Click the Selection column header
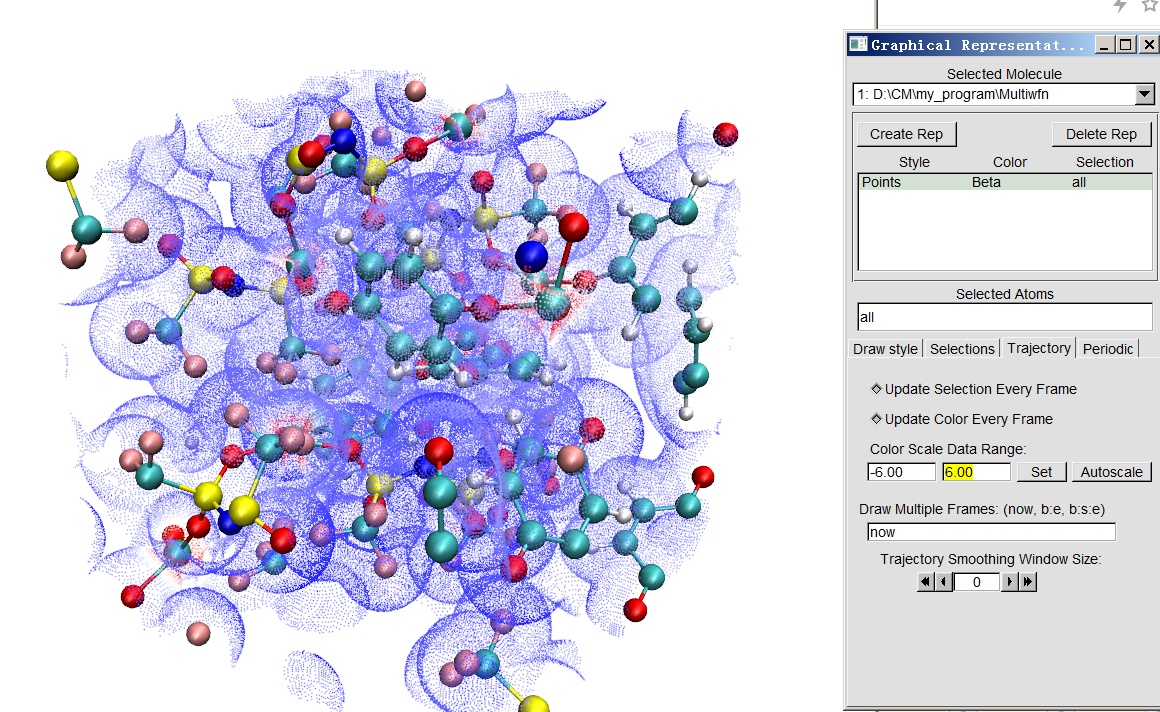The height and width of the screenshot is (712, 1160). [x=1104, y=162]
